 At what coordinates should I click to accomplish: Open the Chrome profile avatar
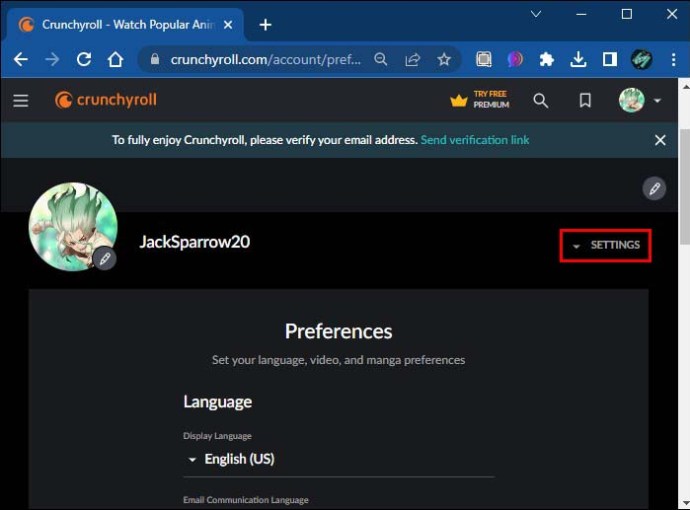click(642, 59)
